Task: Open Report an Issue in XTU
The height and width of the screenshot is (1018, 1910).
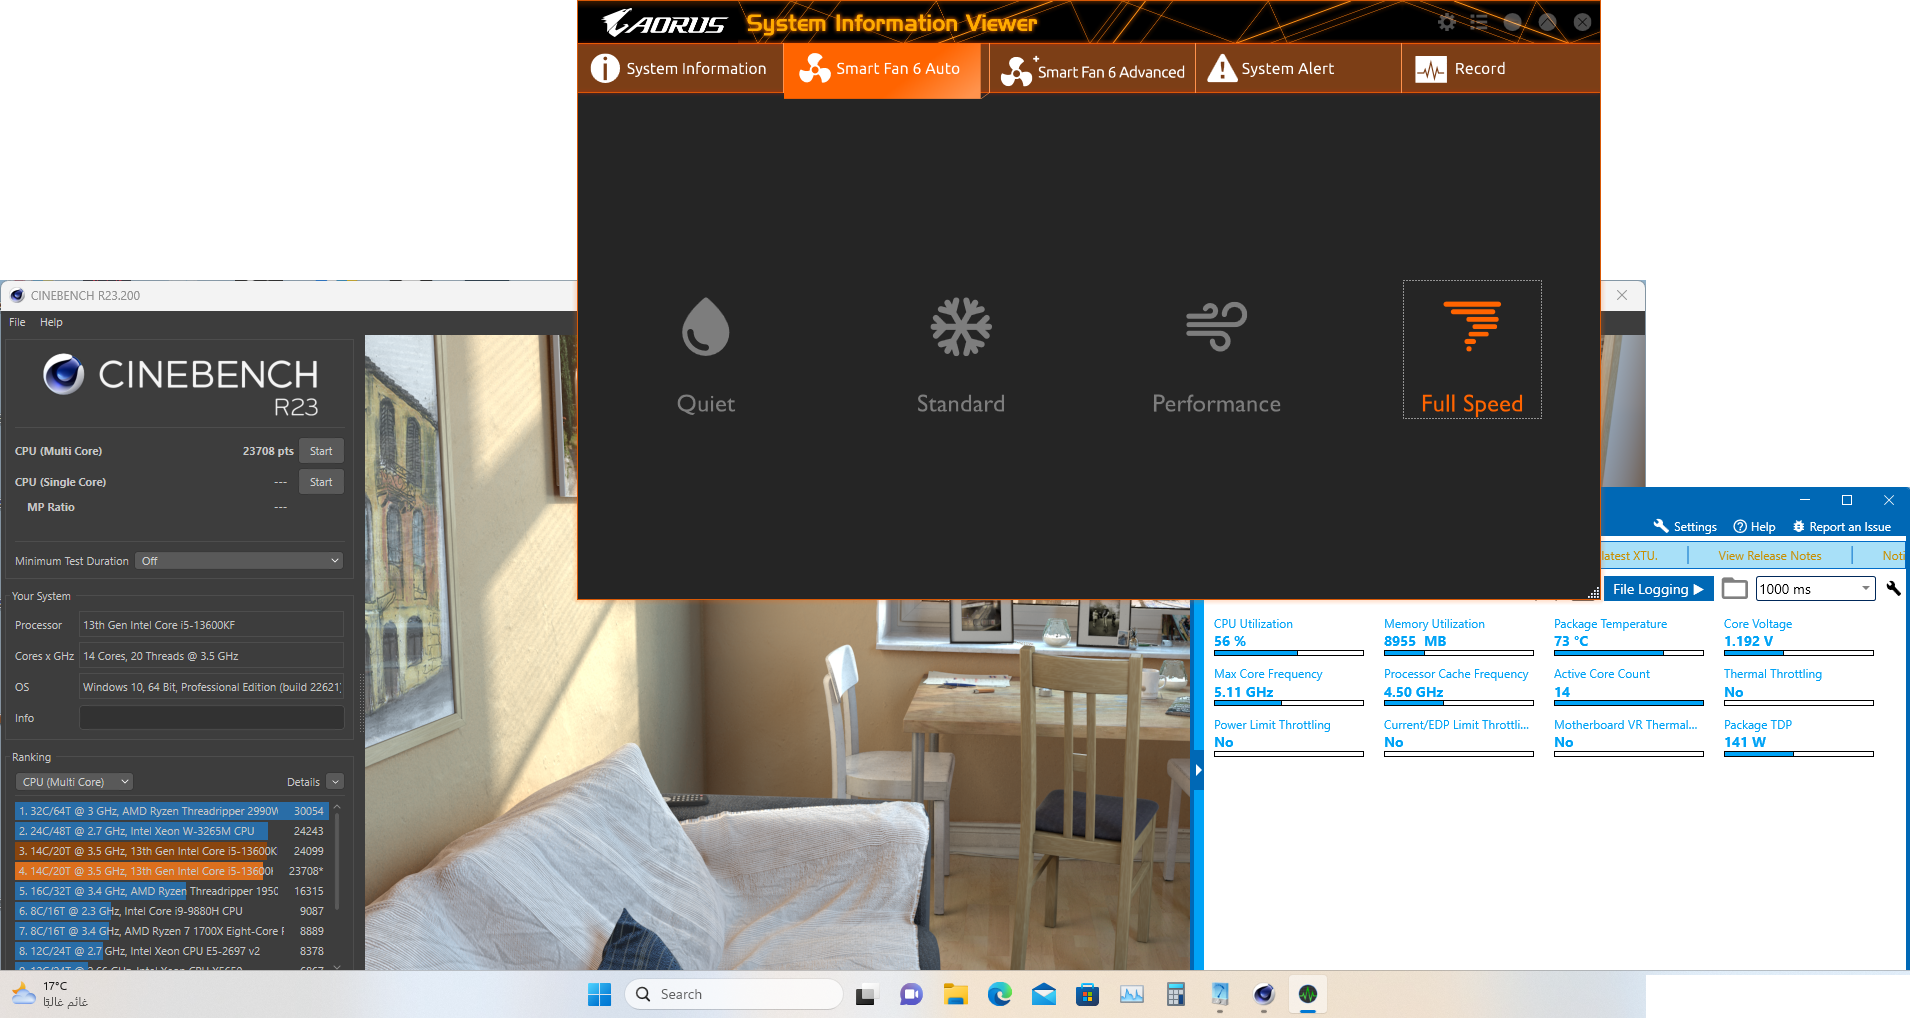Action: [x=1841, y=527]
